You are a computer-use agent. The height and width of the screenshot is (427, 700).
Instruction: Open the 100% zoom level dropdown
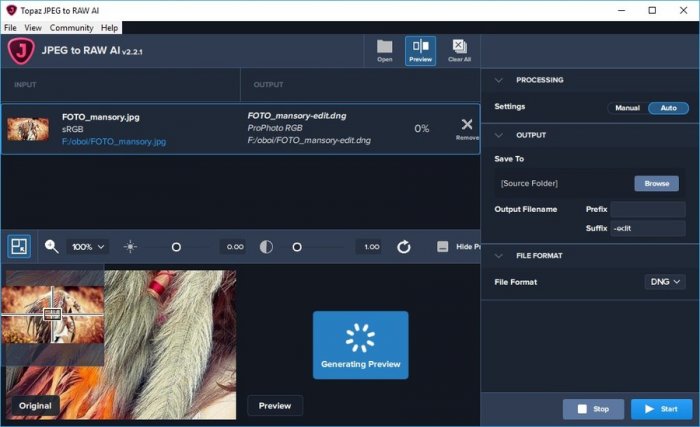click(88, 246)
